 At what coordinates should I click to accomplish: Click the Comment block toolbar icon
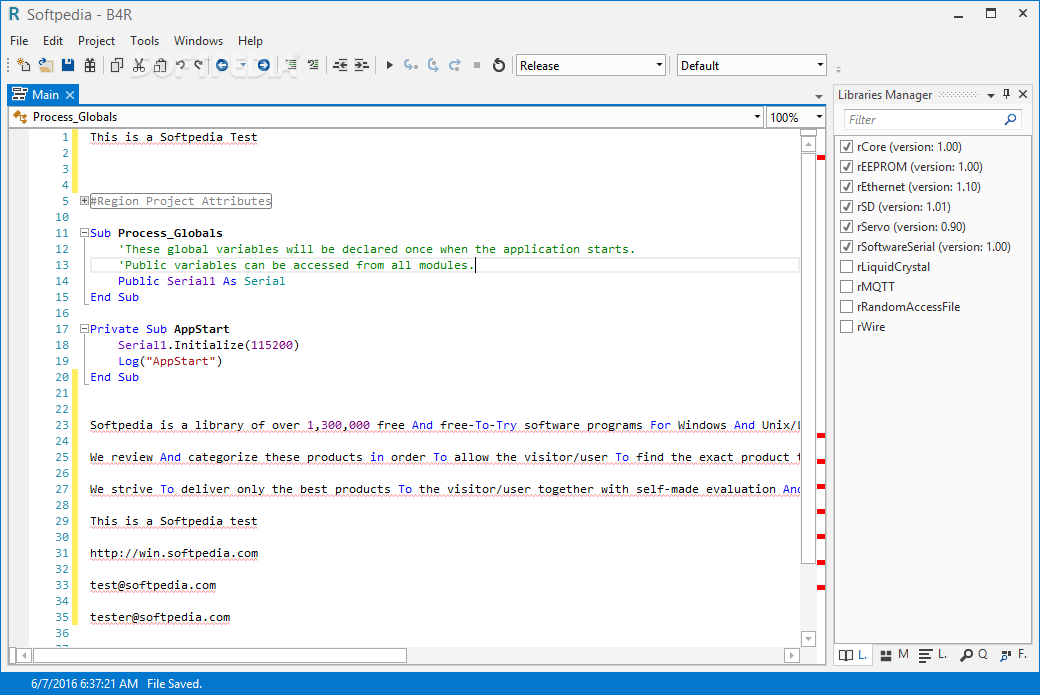pyautogui.click(x=291, y=65)
